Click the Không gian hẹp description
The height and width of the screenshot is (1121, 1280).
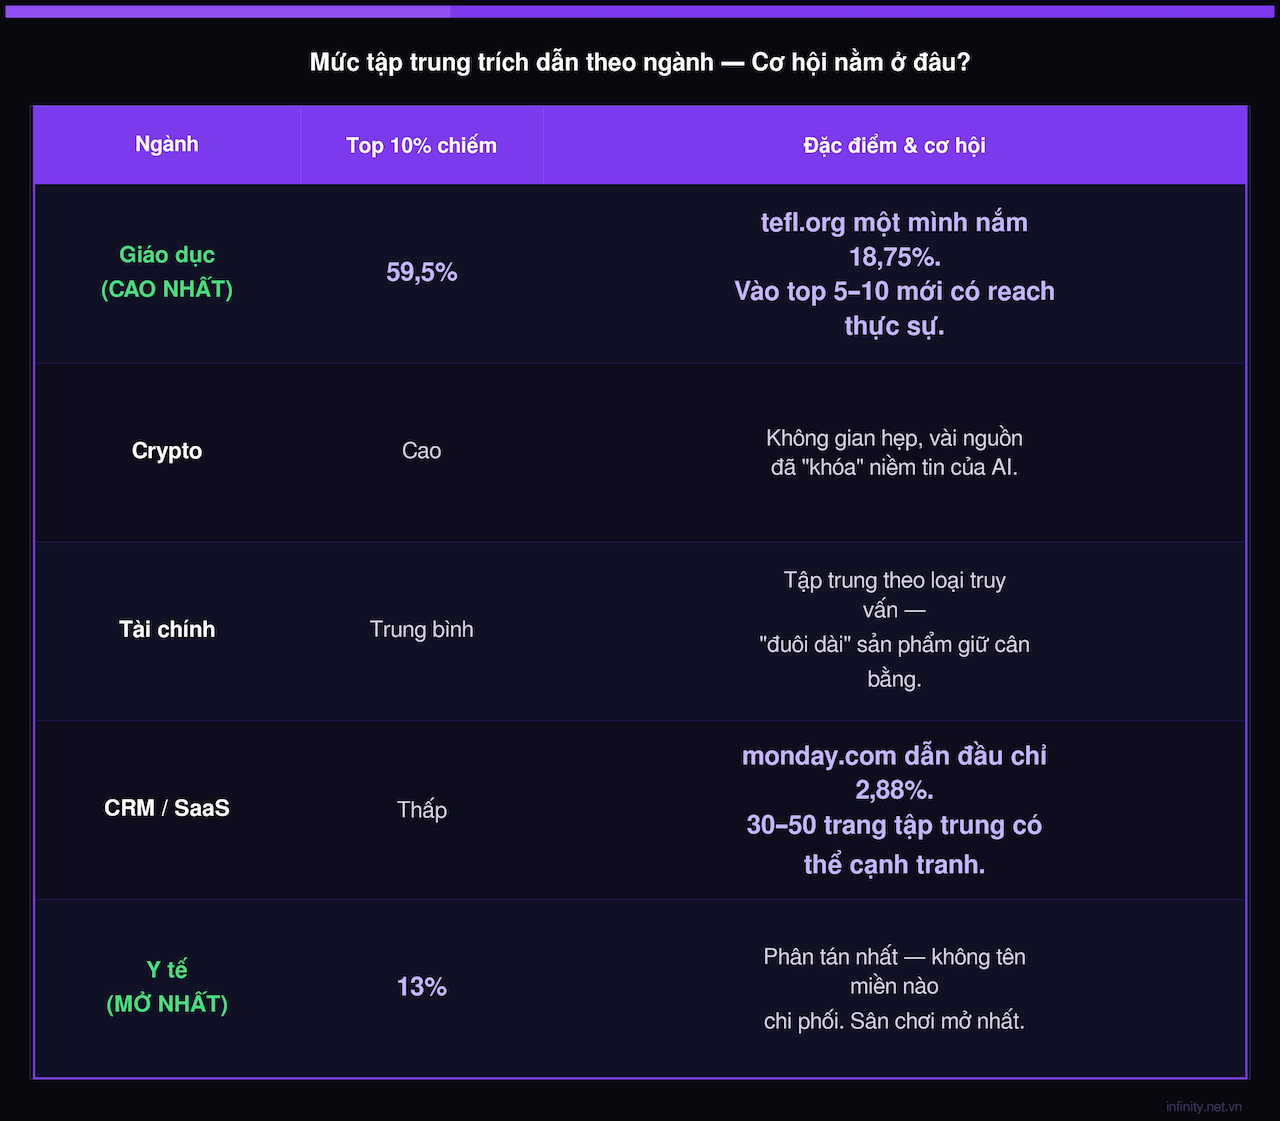click(894, 452)
